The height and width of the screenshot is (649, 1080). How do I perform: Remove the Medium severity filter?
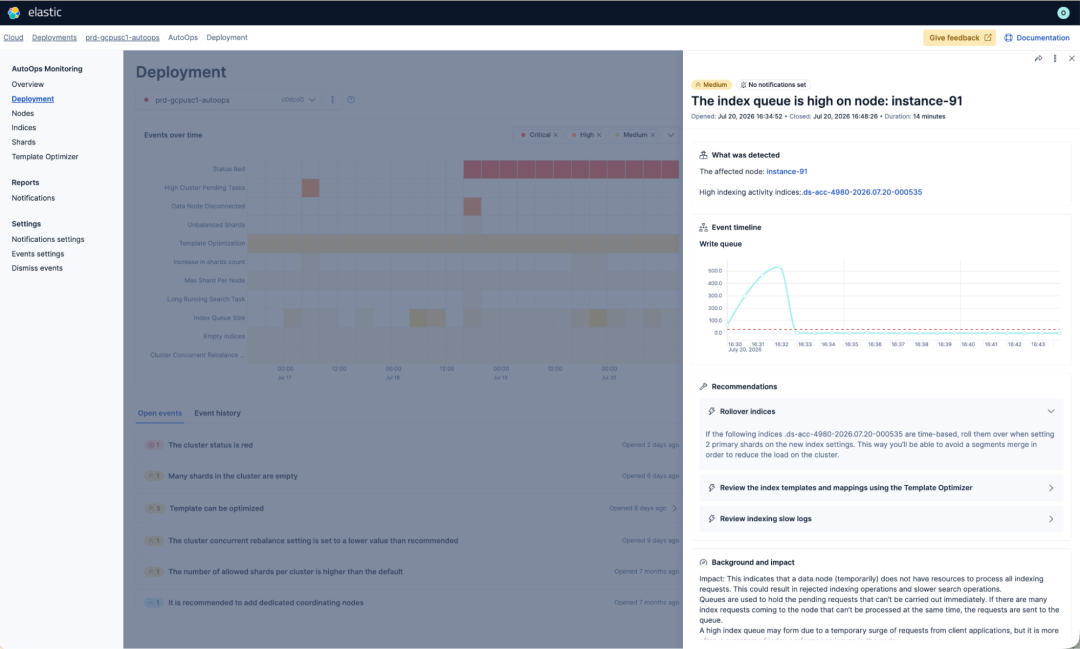[652, 135]
